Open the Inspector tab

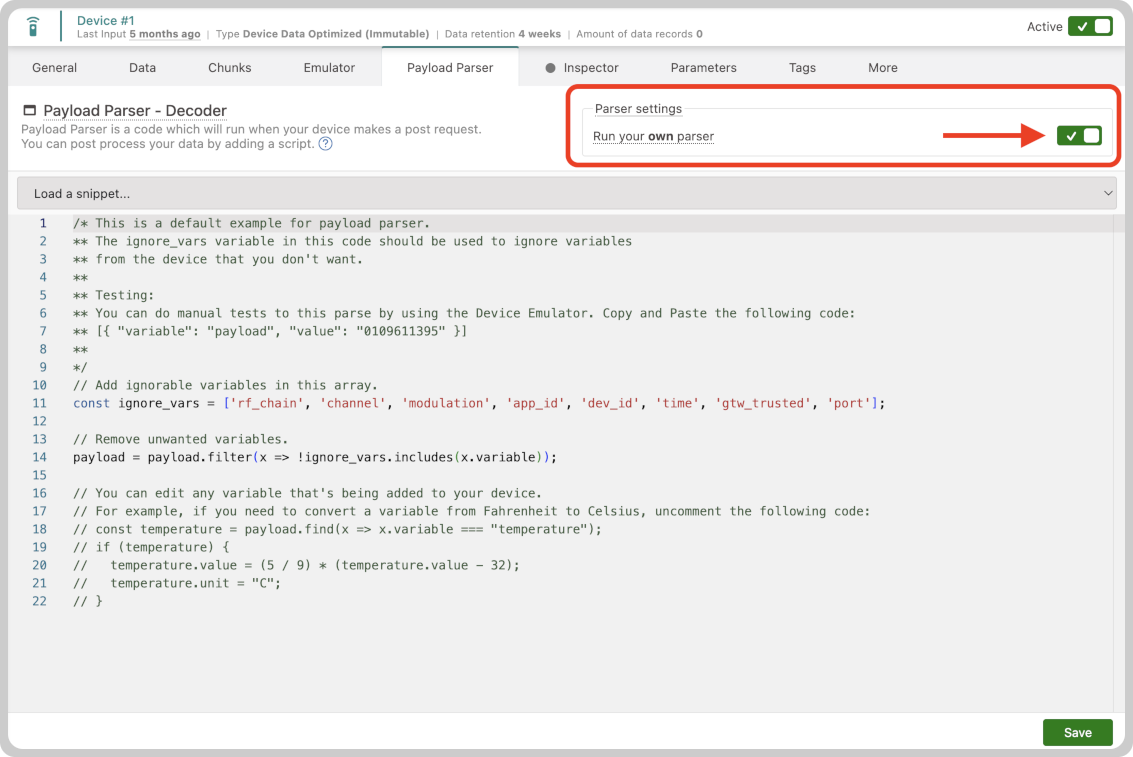point(590,67)
